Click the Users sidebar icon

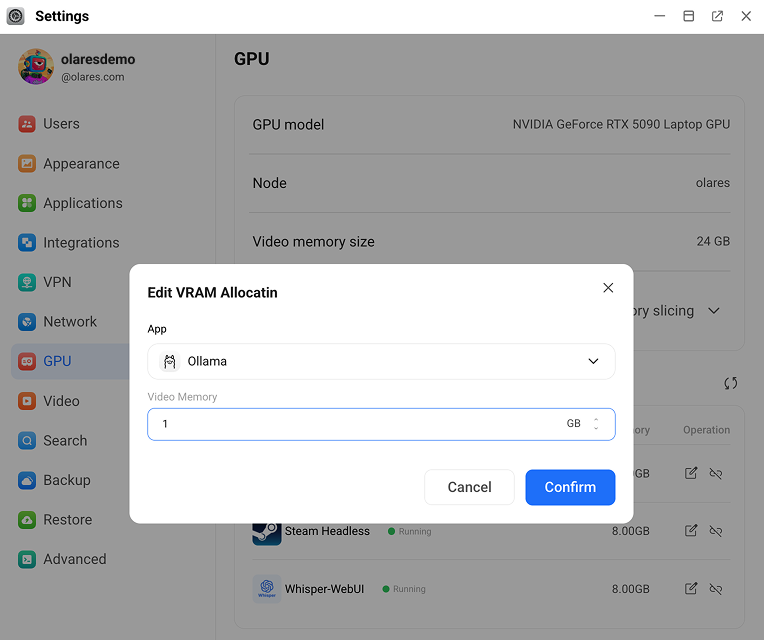pos(27,124)
